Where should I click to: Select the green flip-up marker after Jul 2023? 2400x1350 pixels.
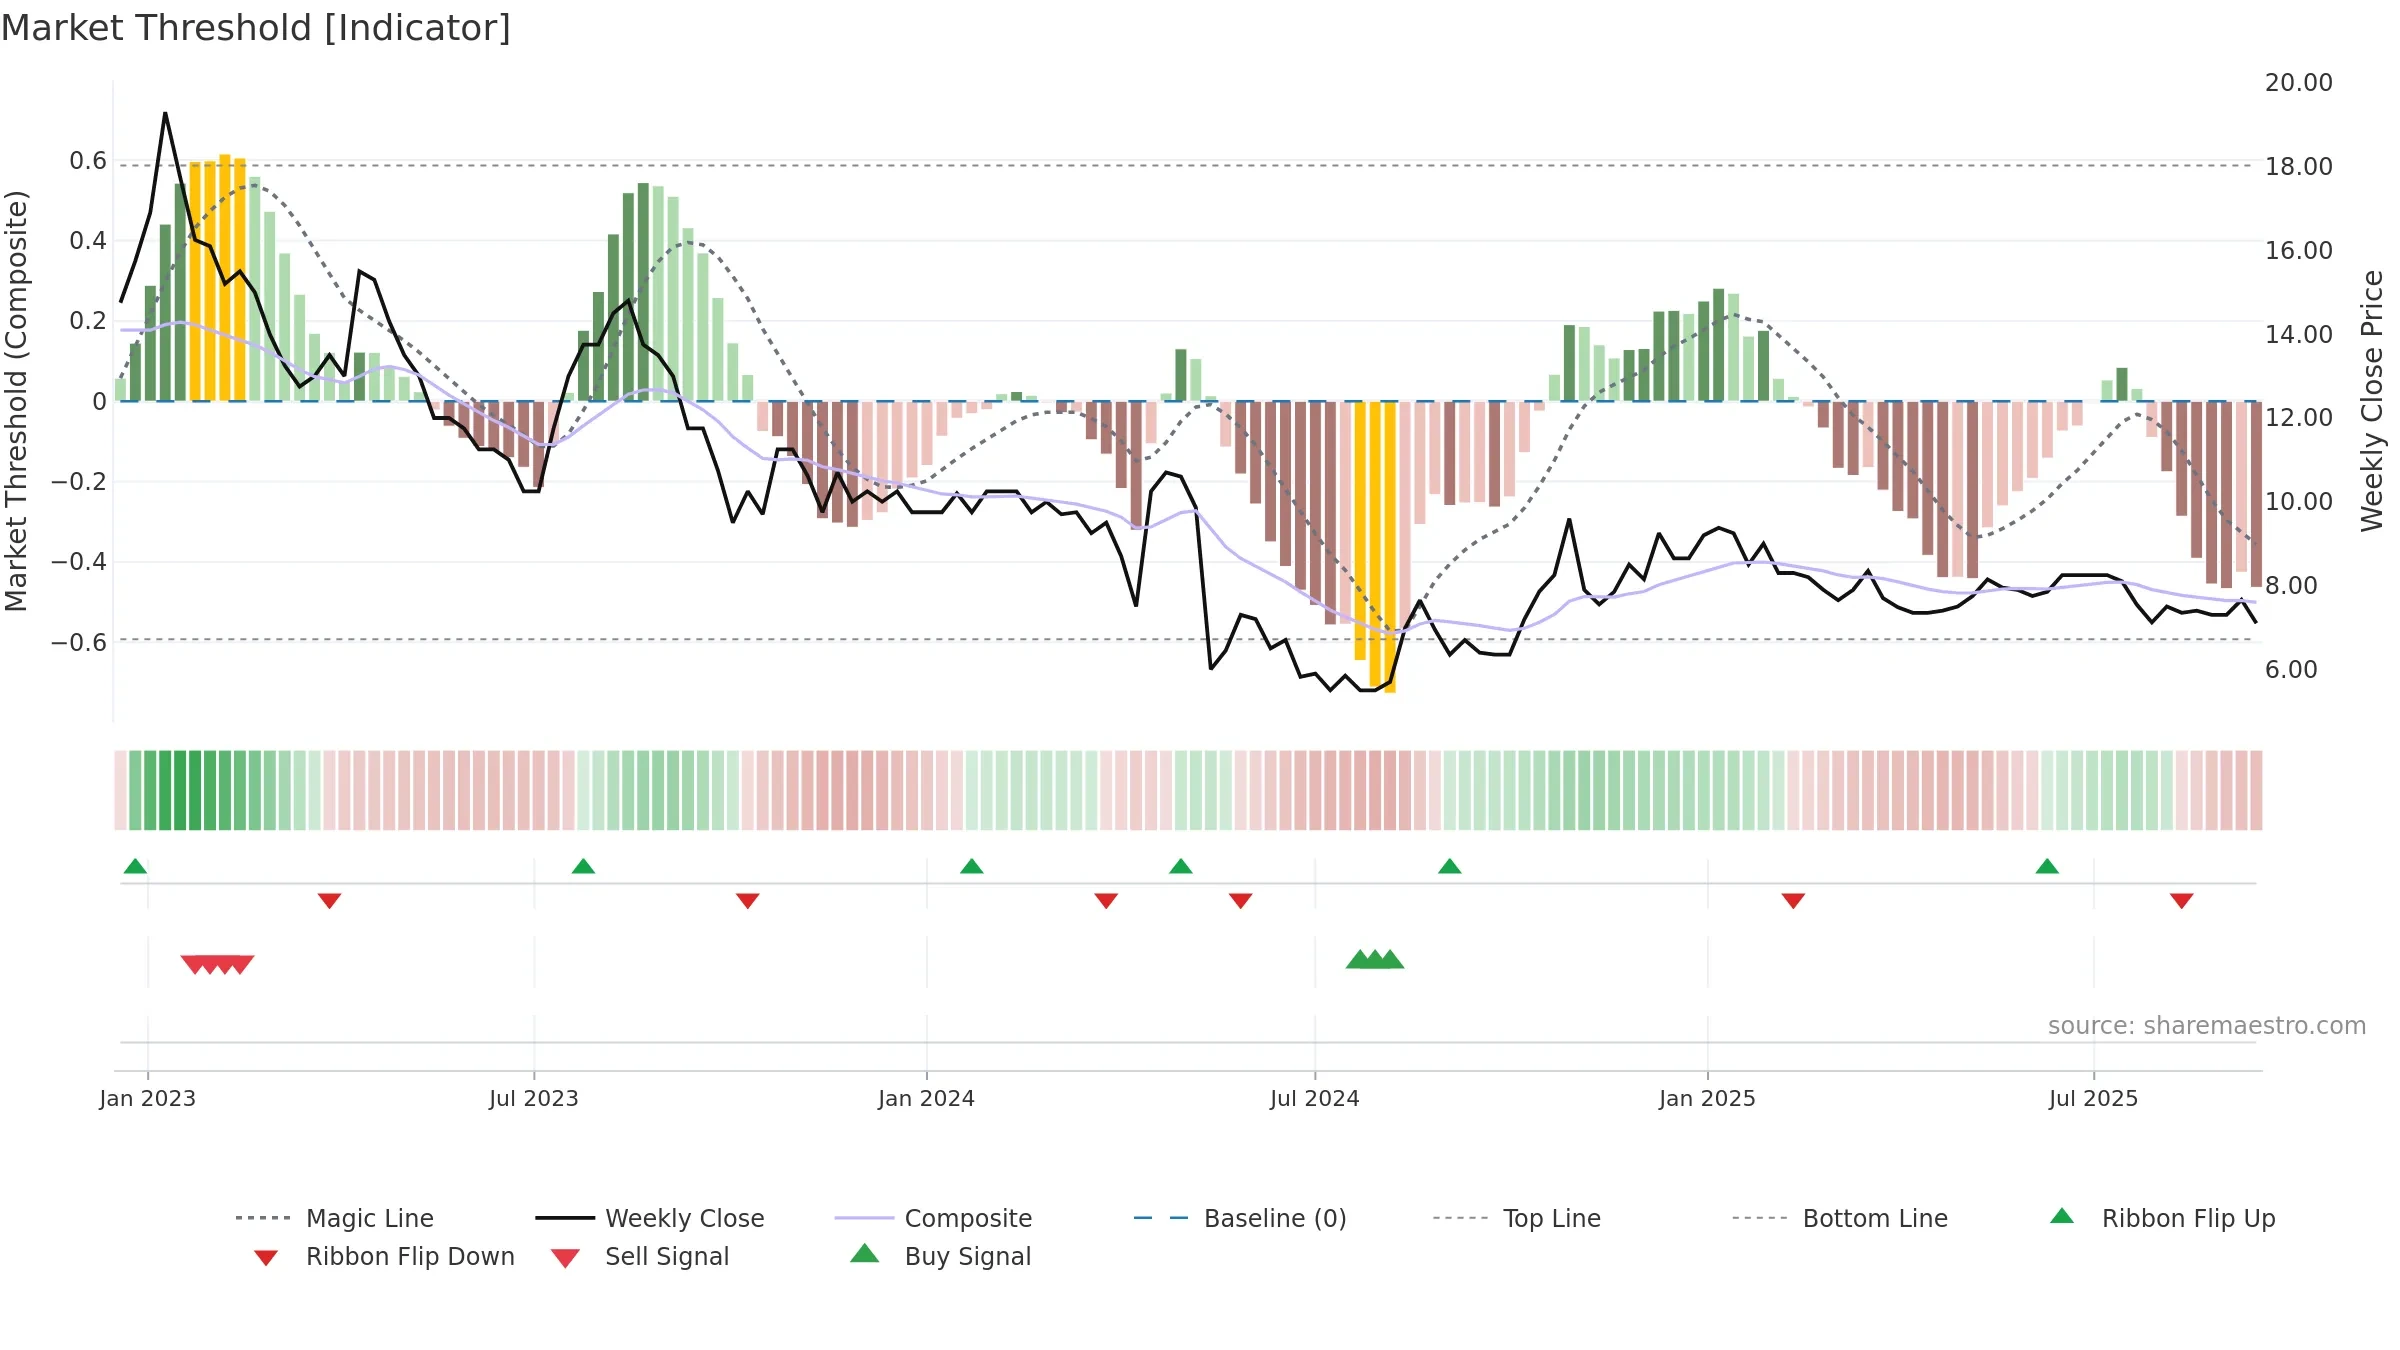[583, 866]
